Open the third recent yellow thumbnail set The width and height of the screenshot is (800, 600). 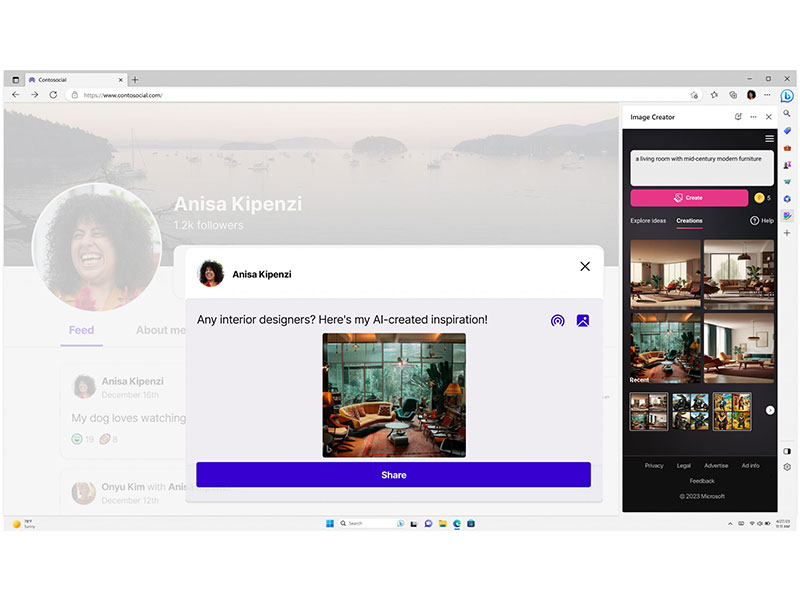pyautogui.click(x=732, y=411)
